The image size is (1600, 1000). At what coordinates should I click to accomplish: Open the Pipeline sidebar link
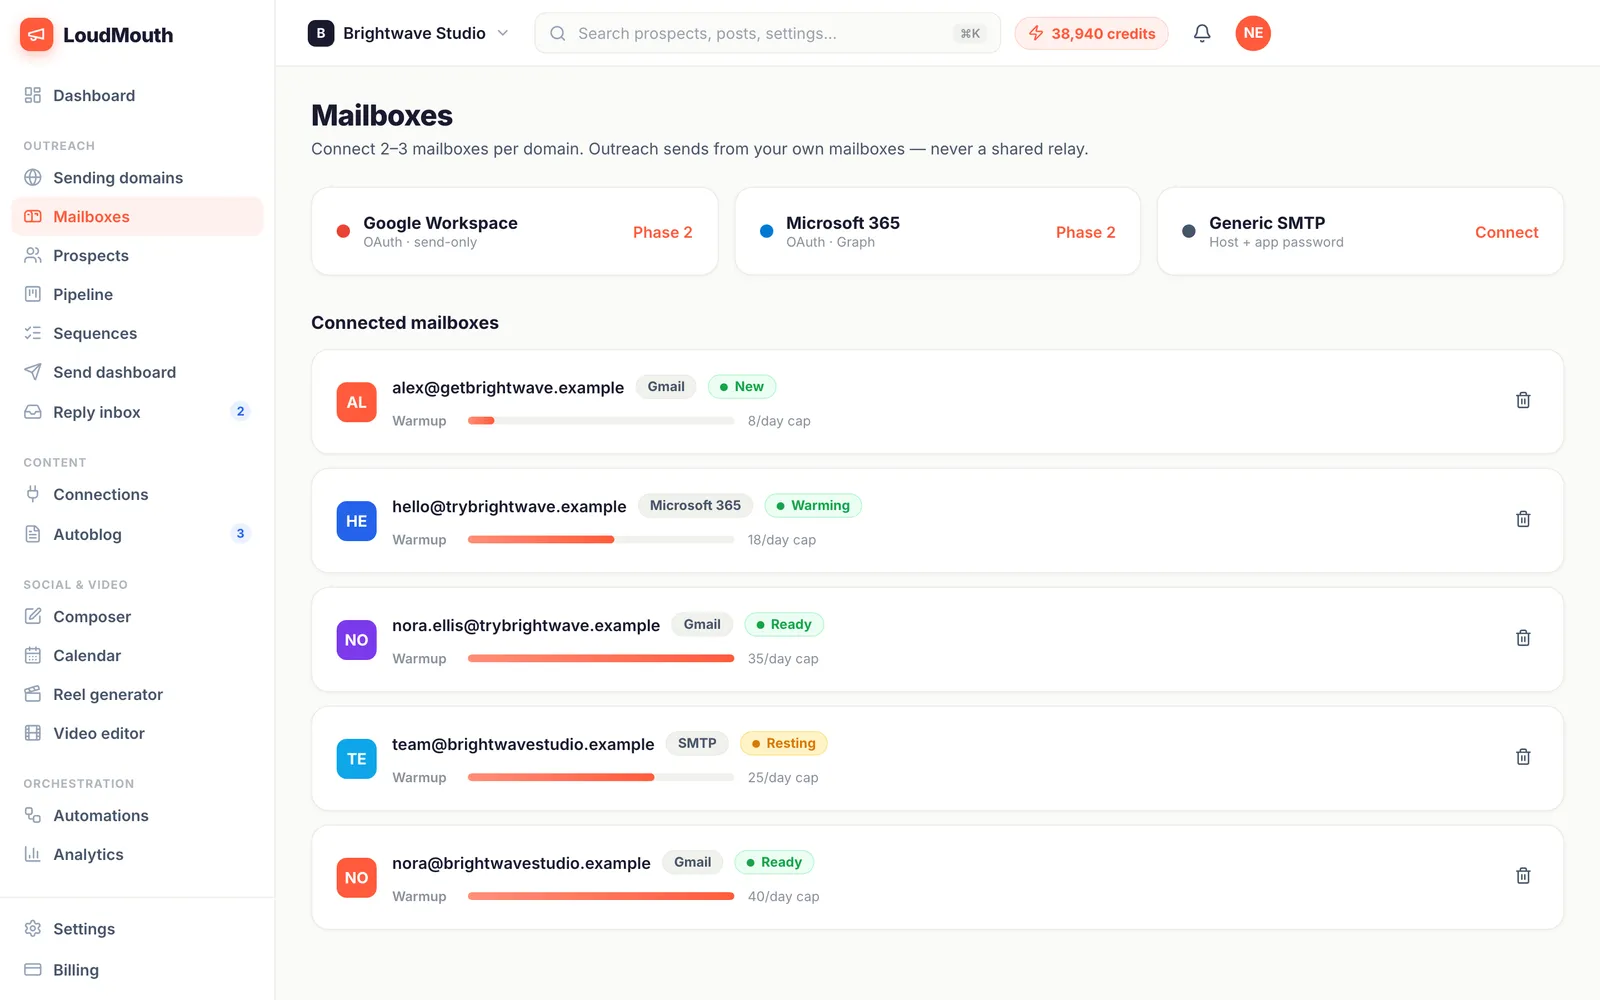tap(137, 294)
